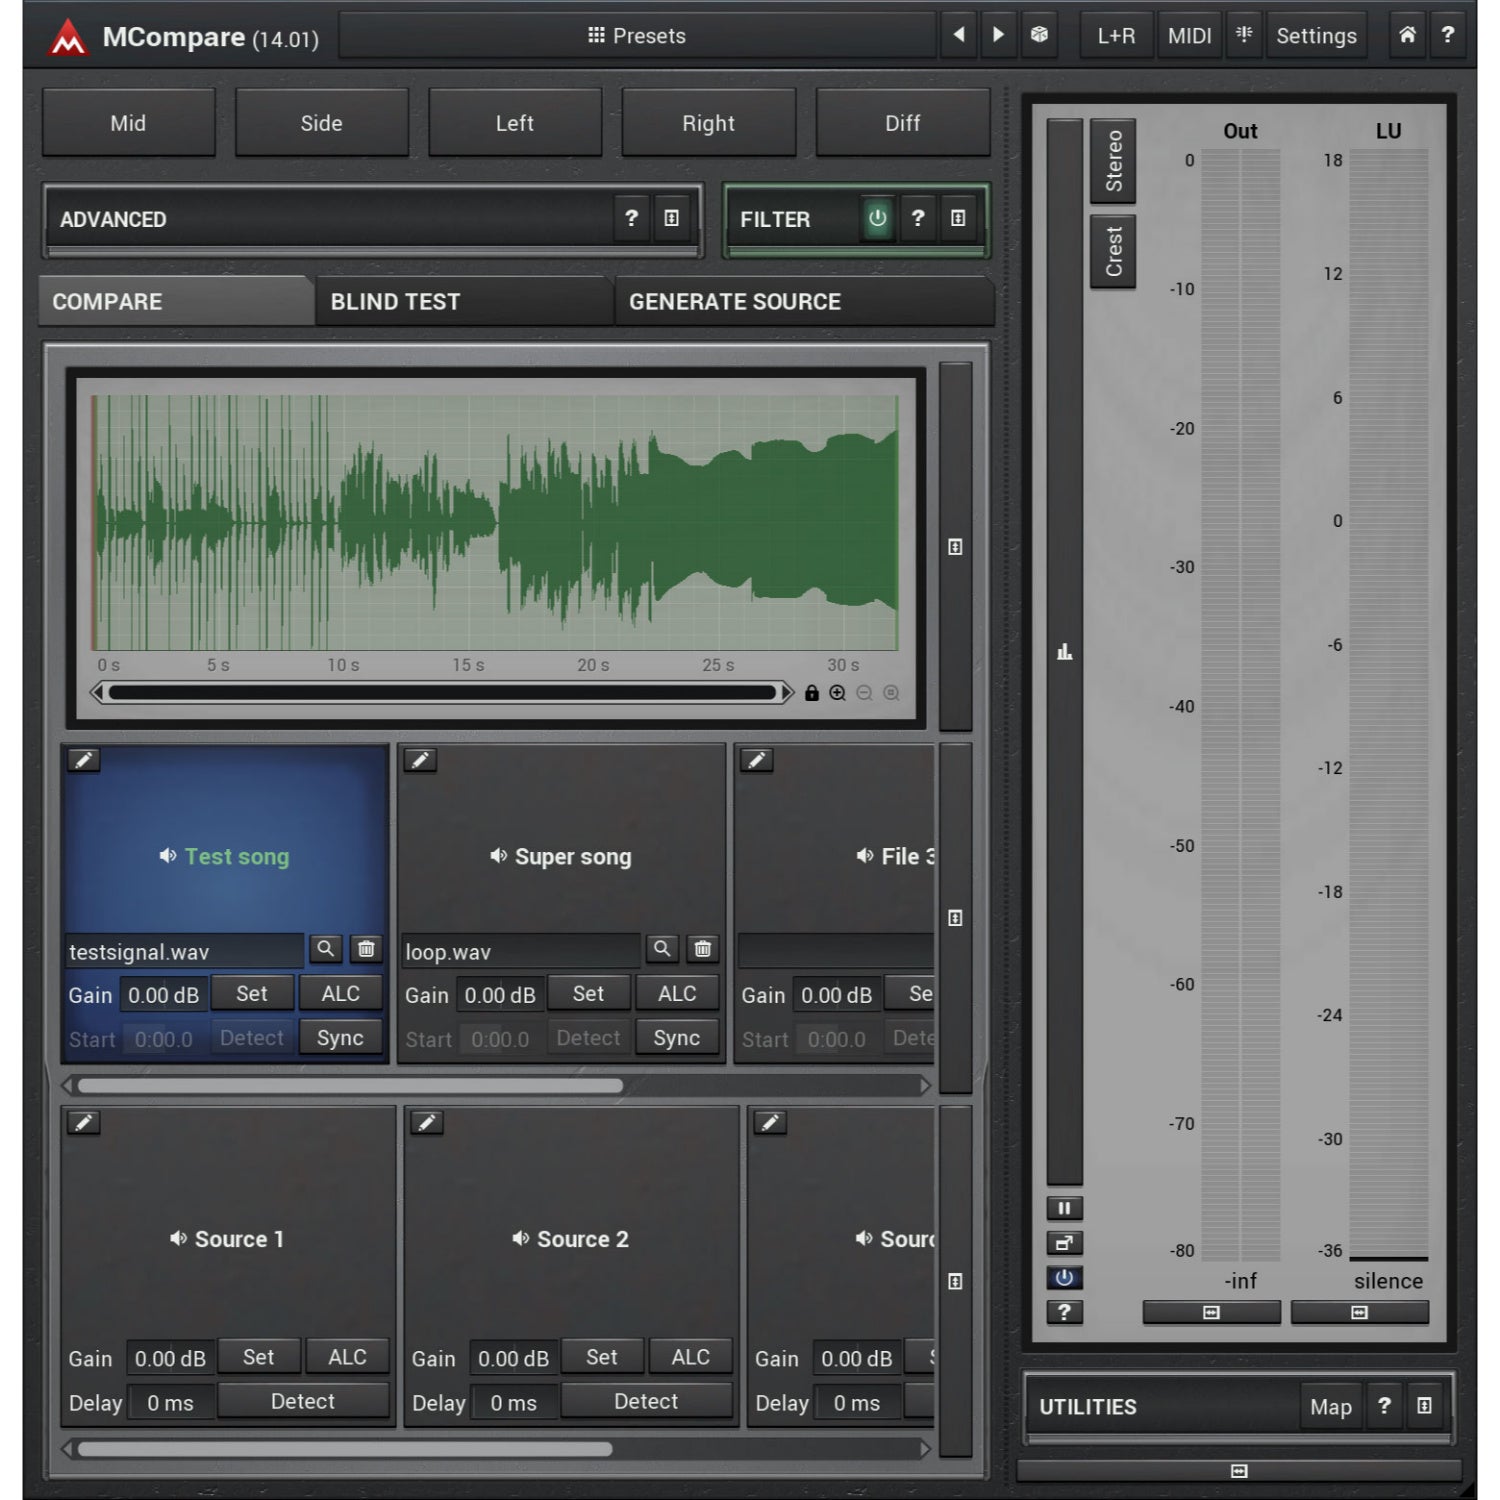Viewport: 1500px width, 1500px height.
Task: Click Detect delay for Source 1
Action: point(303,1401)
